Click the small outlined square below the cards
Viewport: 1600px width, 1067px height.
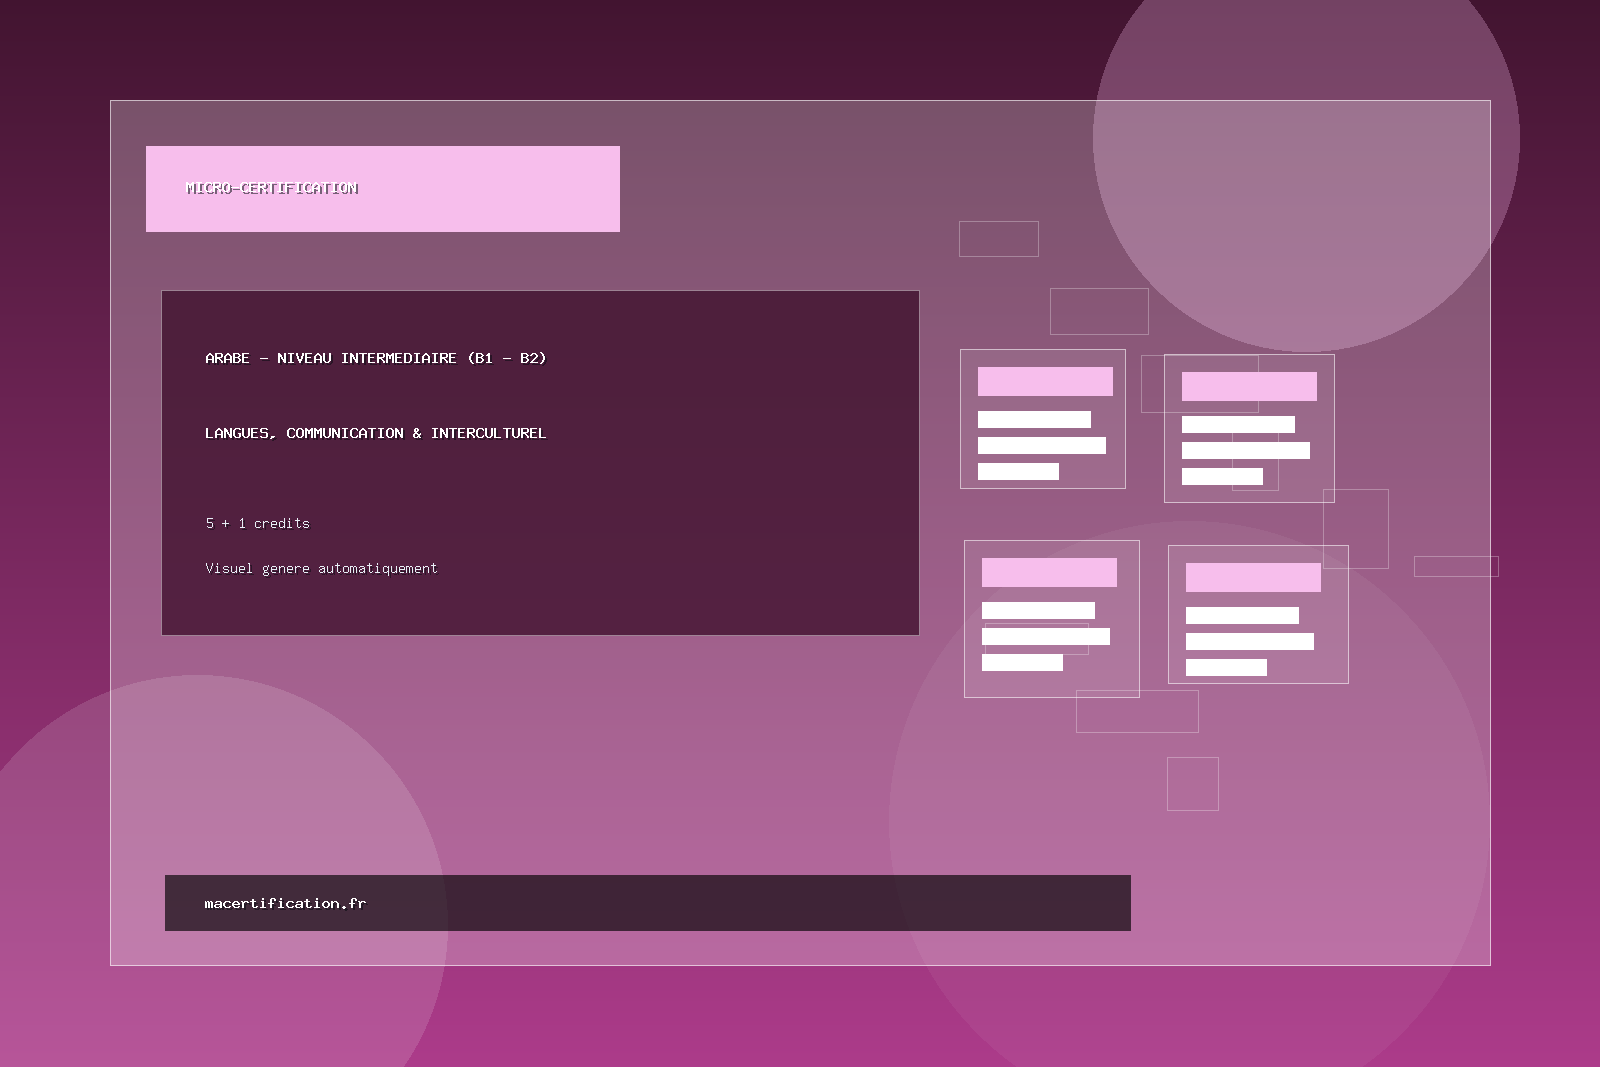(x=1192, y=784)
